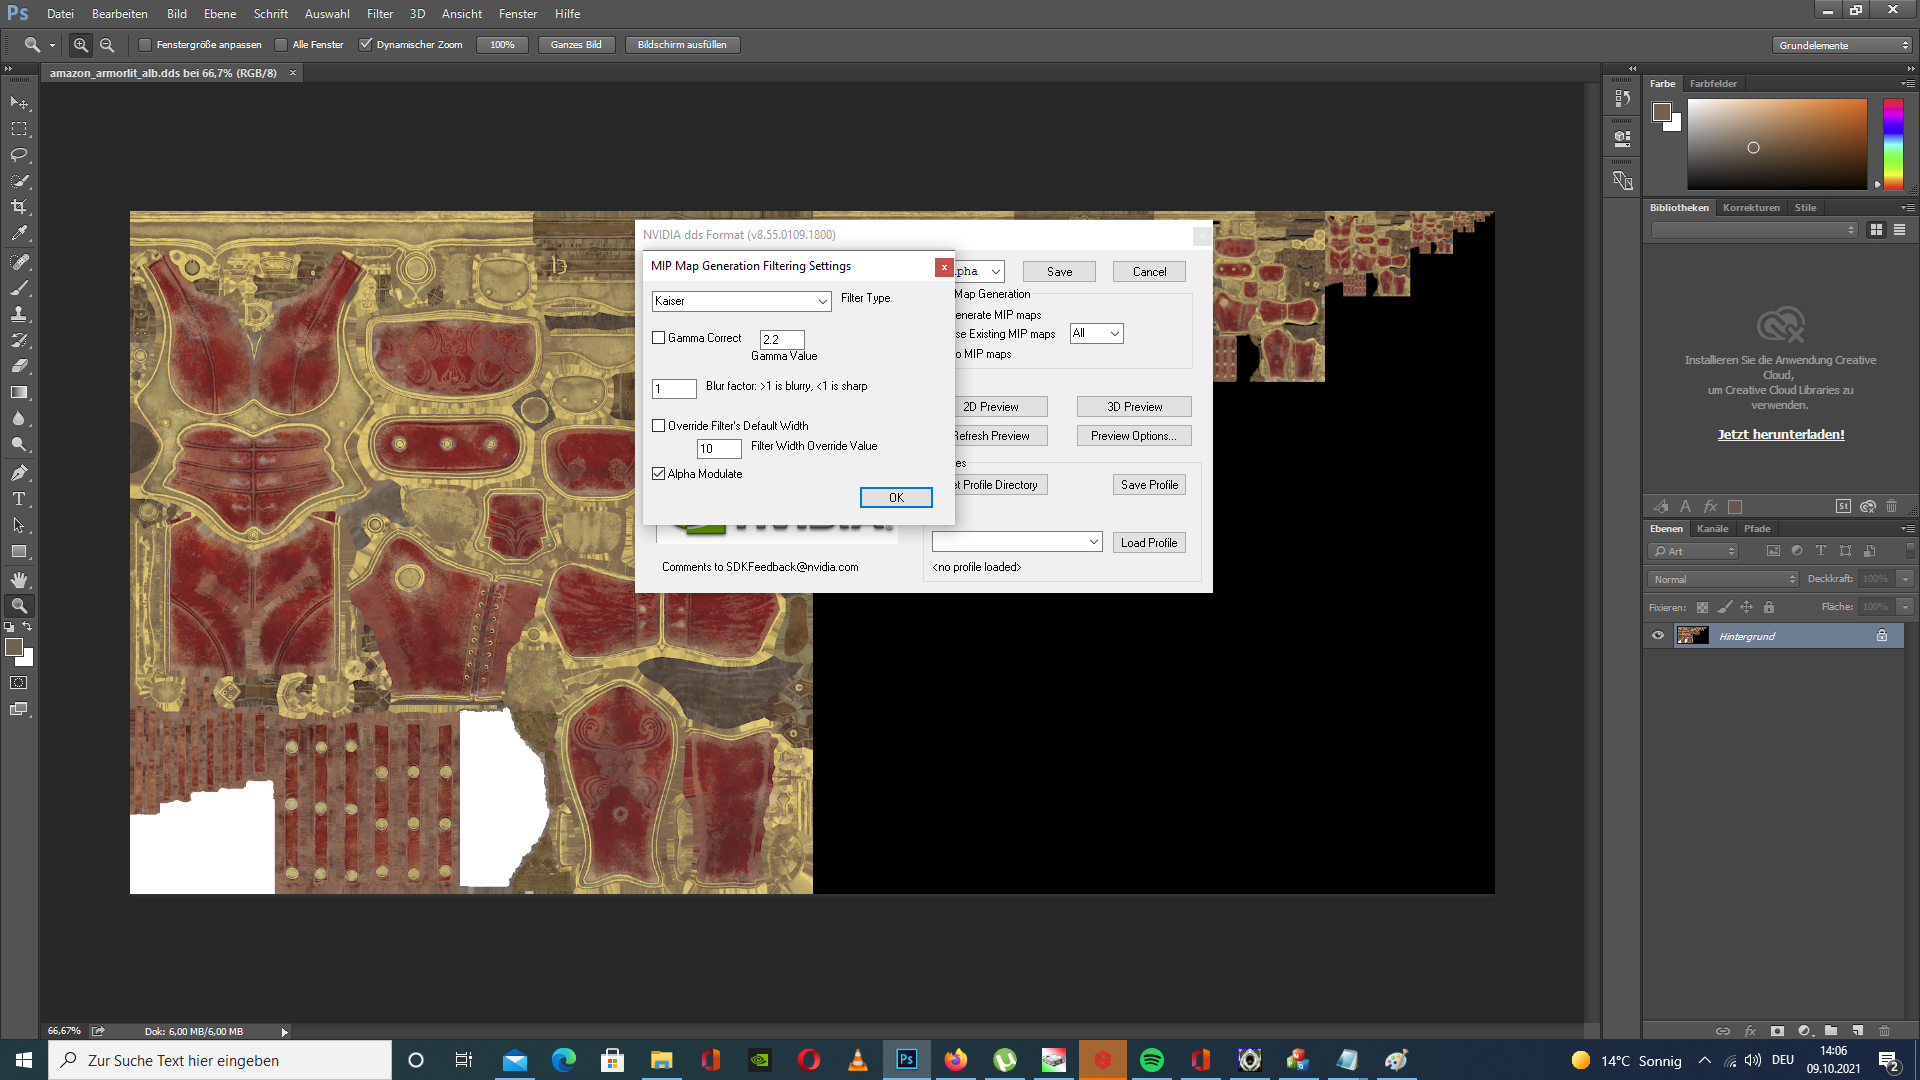Open the Filter menu
The height and width of the screenshot is (1080, 1920).
[380, 13]
